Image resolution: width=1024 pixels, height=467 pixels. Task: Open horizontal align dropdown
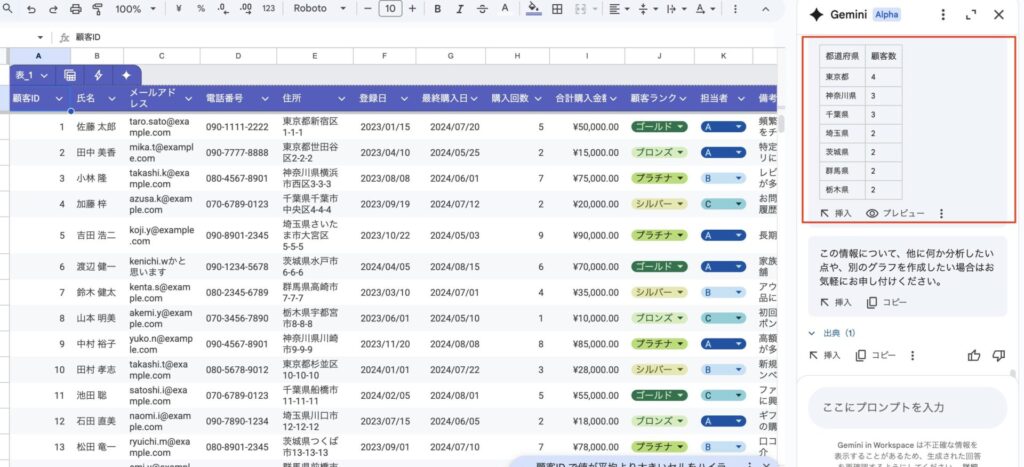(618, 9)
